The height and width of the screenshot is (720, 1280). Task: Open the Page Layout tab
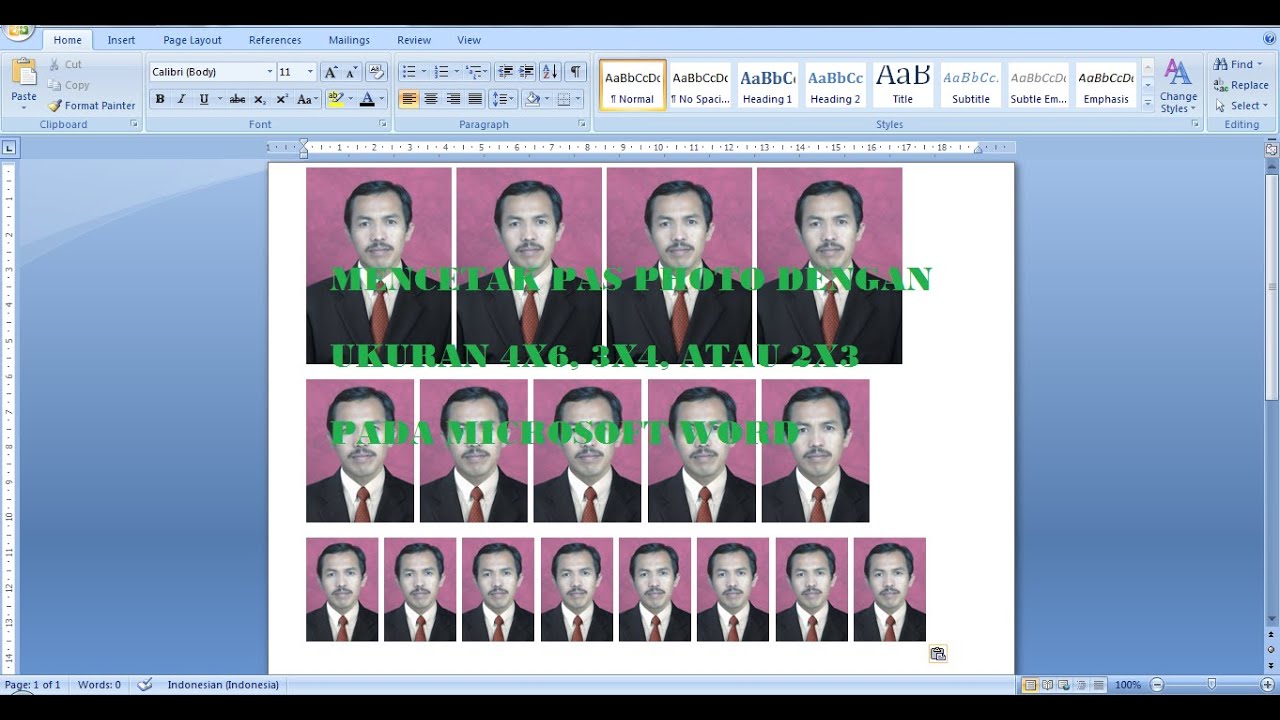pos(192,40)
